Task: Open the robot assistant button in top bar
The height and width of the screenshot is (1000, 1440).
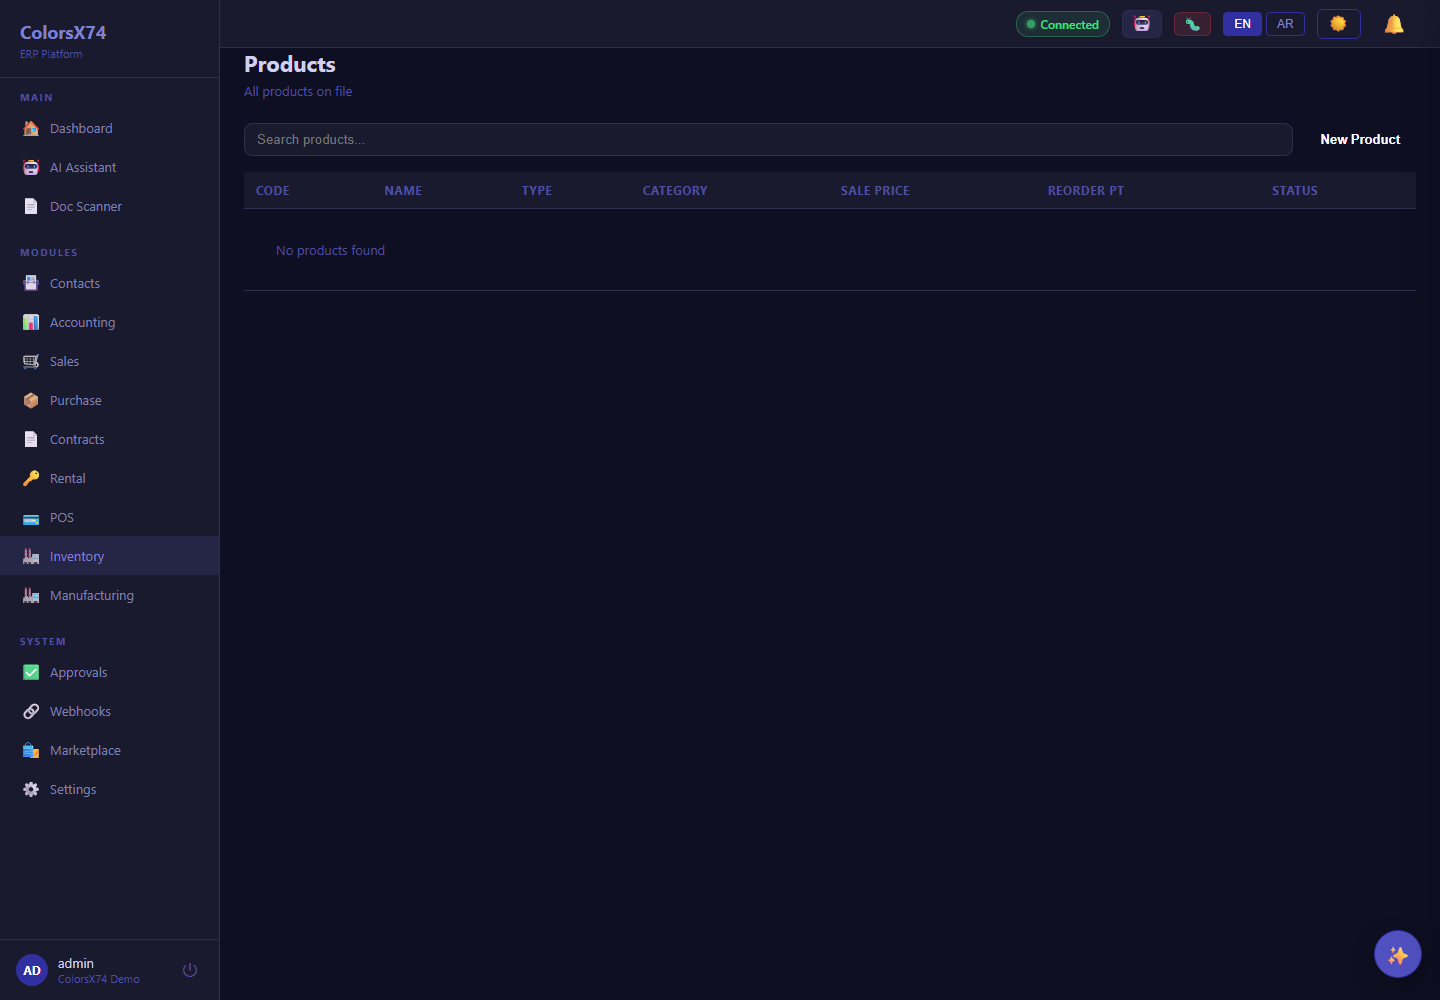Action: click(x=1142, y=24)
